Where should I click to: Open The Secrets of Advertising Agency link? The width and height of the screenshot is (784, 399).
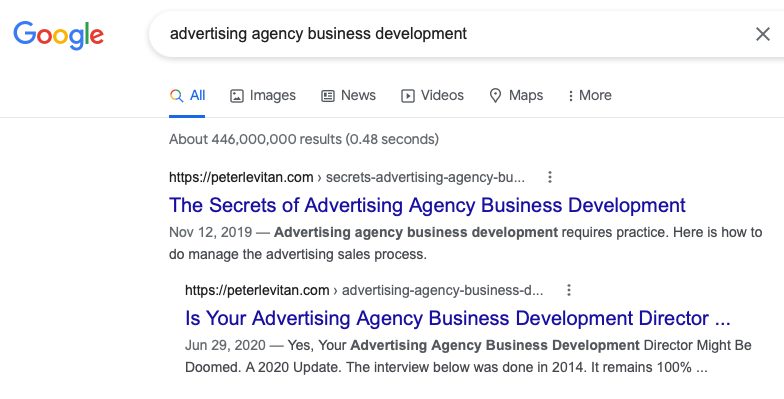pos(427,206)
